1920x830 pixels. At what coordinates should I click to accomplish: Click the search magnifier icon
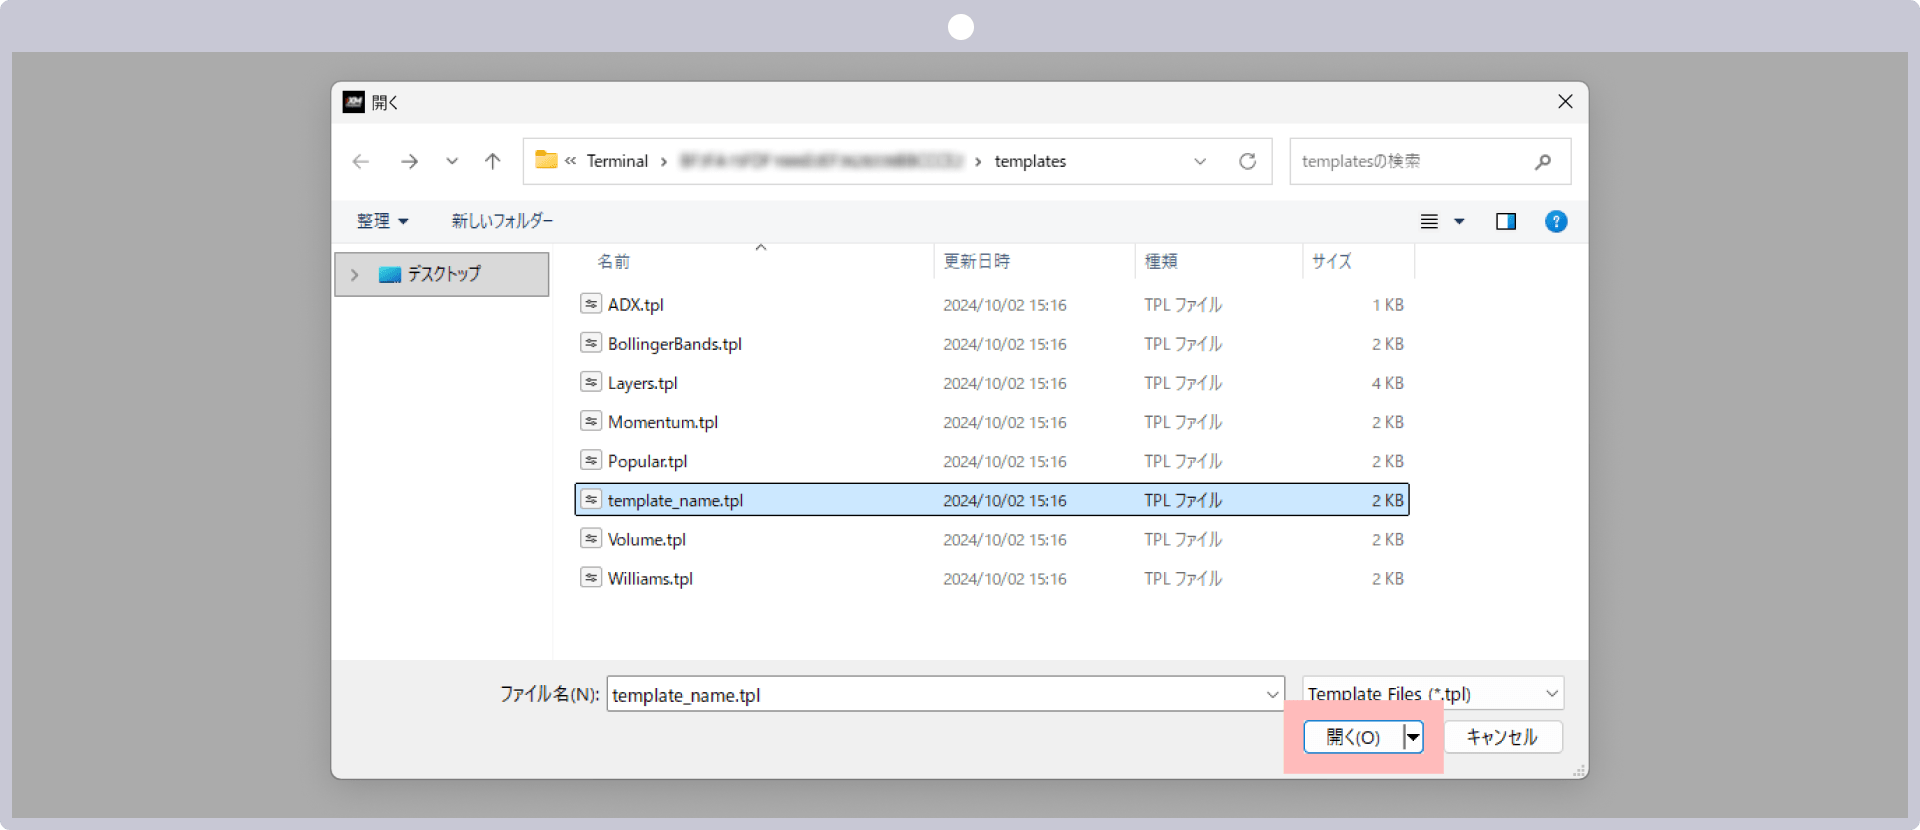(1543, 161)
